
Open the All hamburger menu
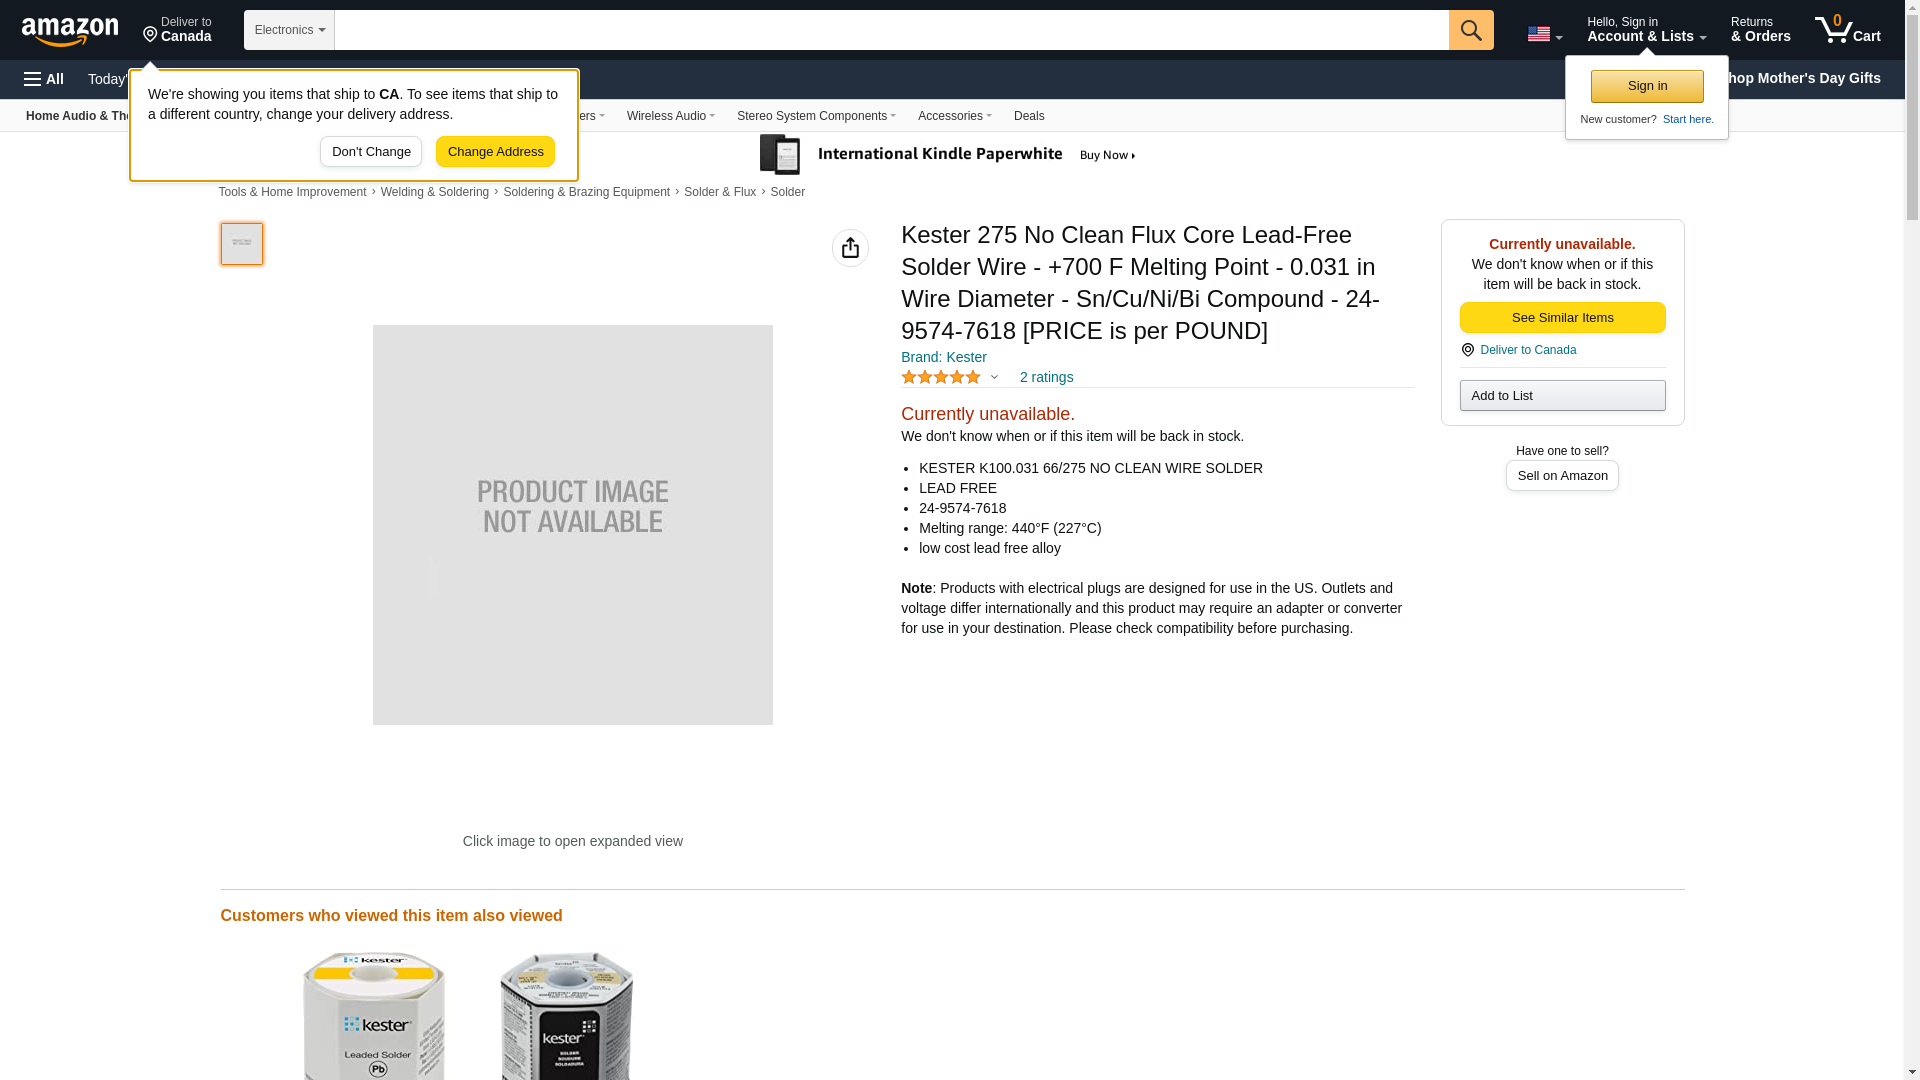[44, 79]
